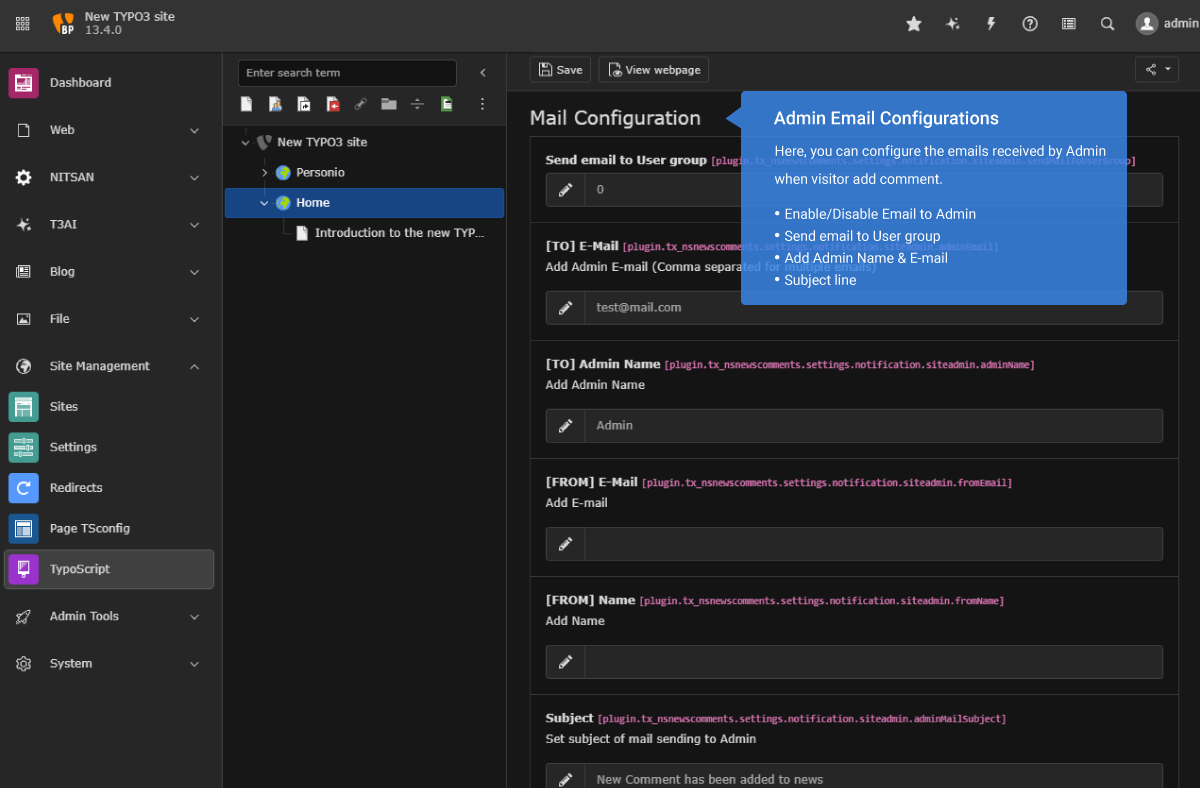Click the pencil icon beside test@mail.com
The height and width of the screenshot is (788, 1200).
coord(565,308)
